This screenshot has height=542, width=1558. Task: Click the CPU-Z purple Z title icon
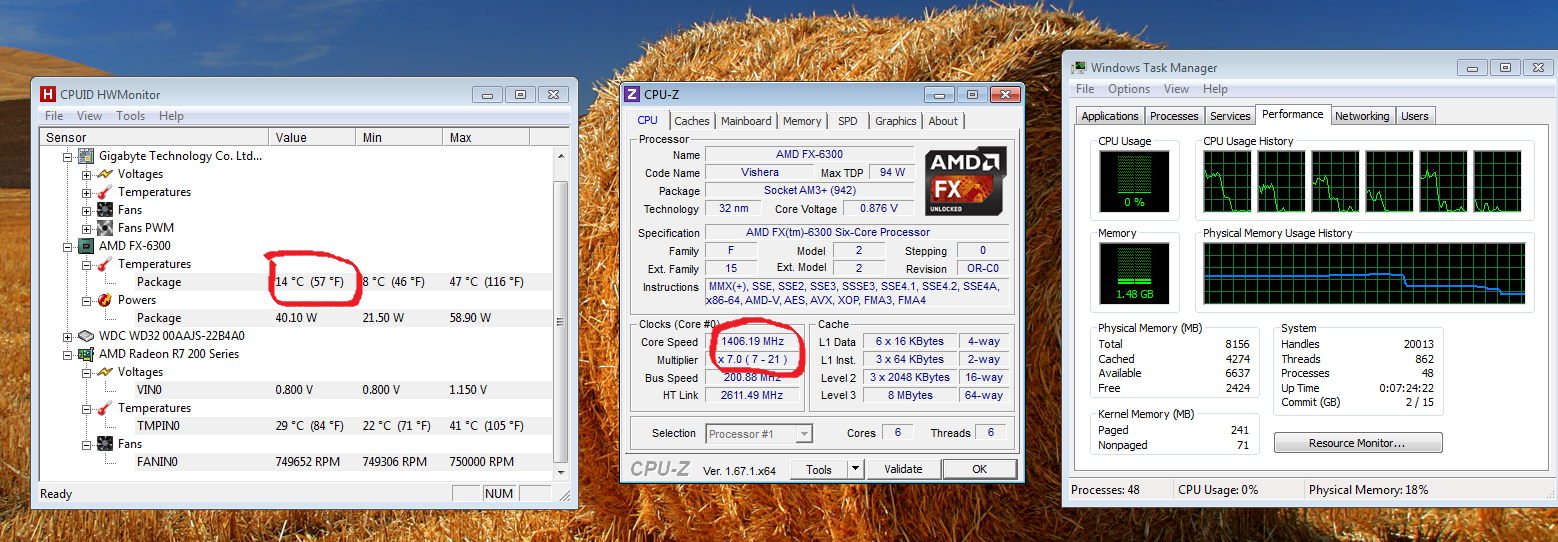(631, 94)
